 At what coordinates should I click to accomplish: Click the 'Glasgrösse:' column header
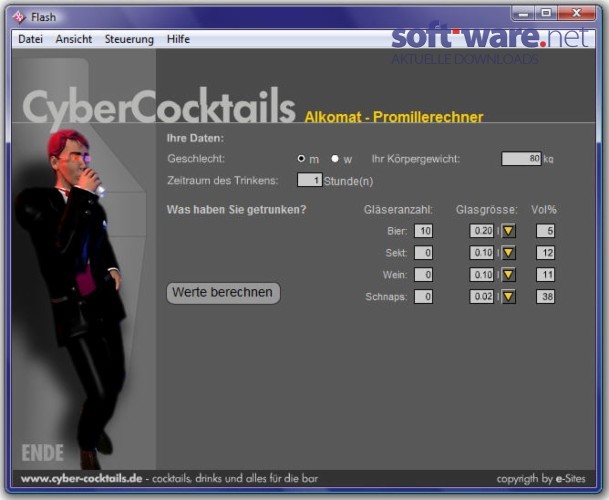pos(487,210)
